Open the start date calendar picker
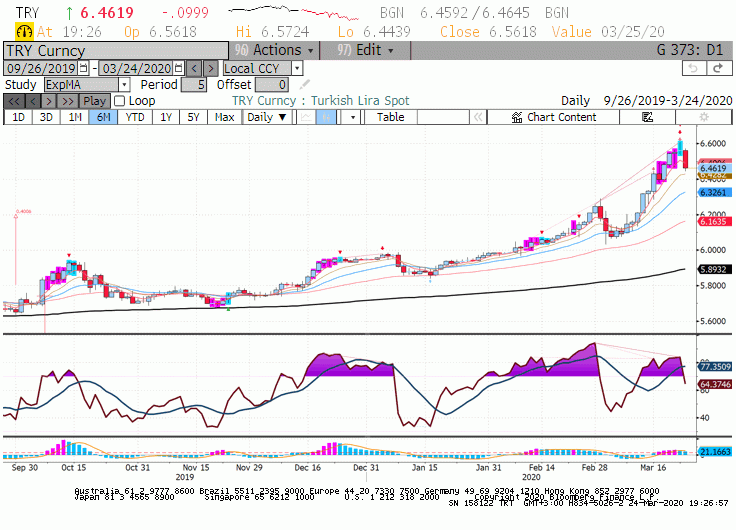The height and width of the screenshot is (530, 736). coord(83,69)
